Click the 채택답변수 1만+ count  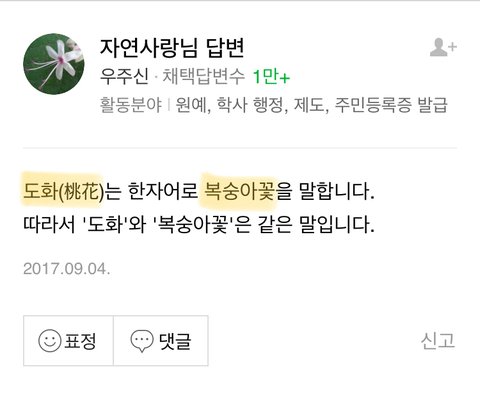pos(226,76)
